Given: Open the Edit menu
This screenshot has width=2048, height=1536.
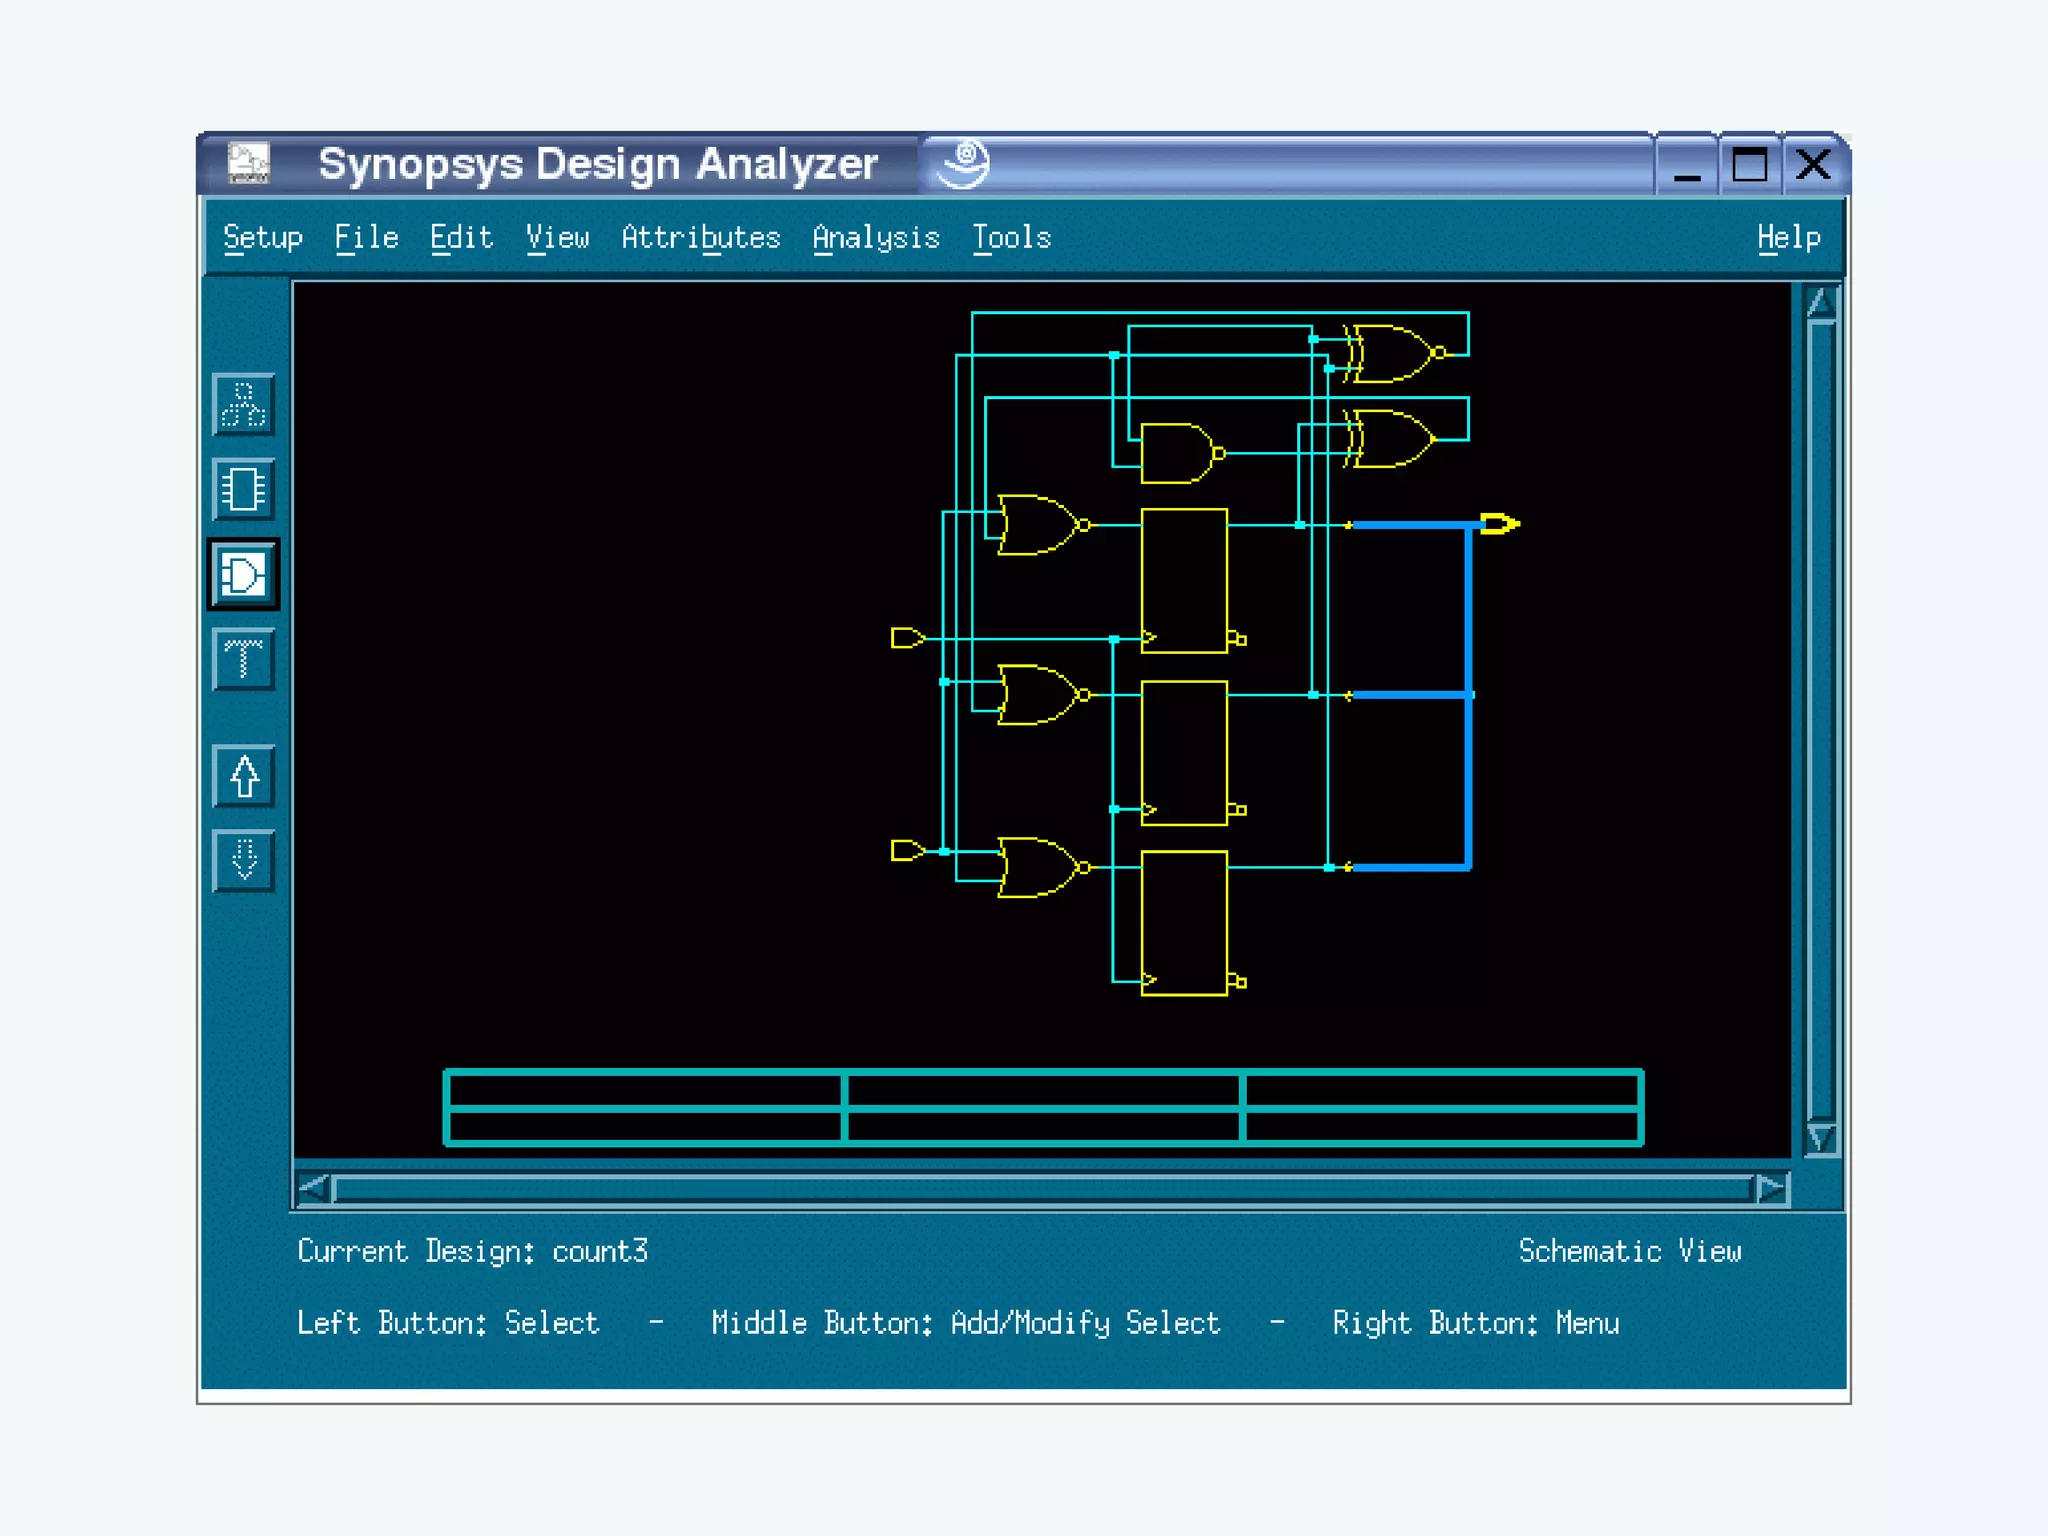Looking at the screenshot, I should click(461, 238).
